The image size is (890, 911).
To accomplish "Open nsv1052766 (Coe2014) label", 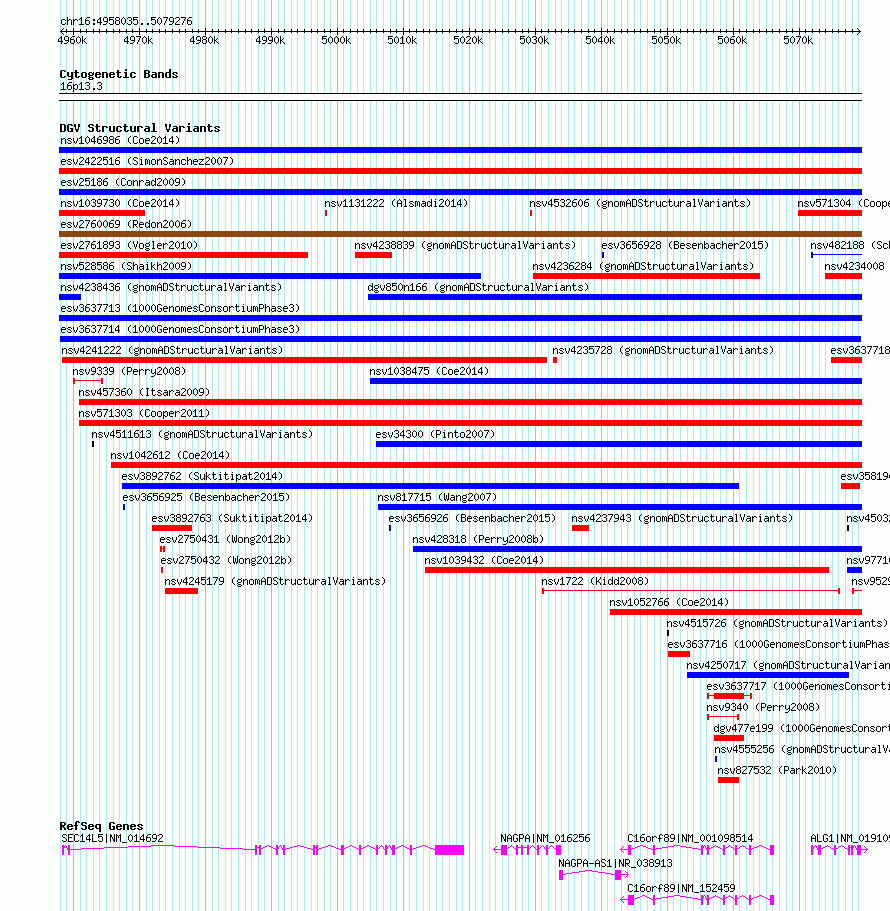I will click(x=669, y=602).
